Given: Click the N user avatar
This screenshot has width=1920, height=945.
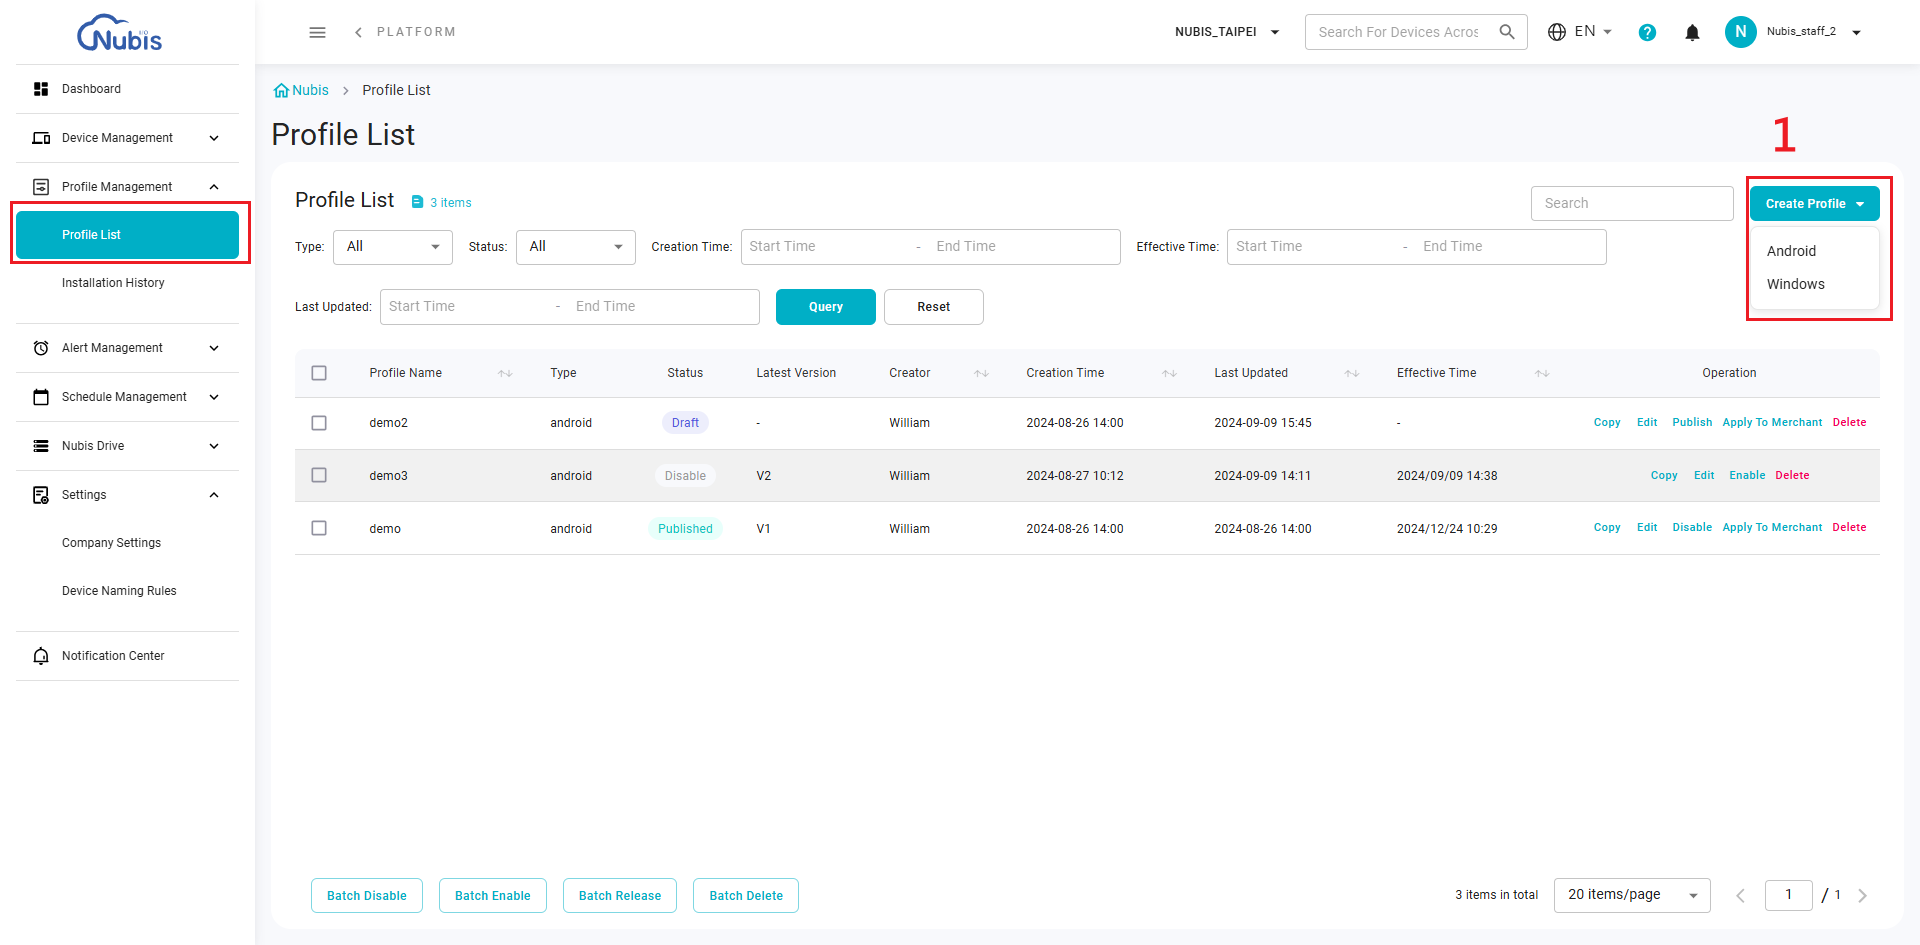Looking at the screenshot, I should [1740, 32].
